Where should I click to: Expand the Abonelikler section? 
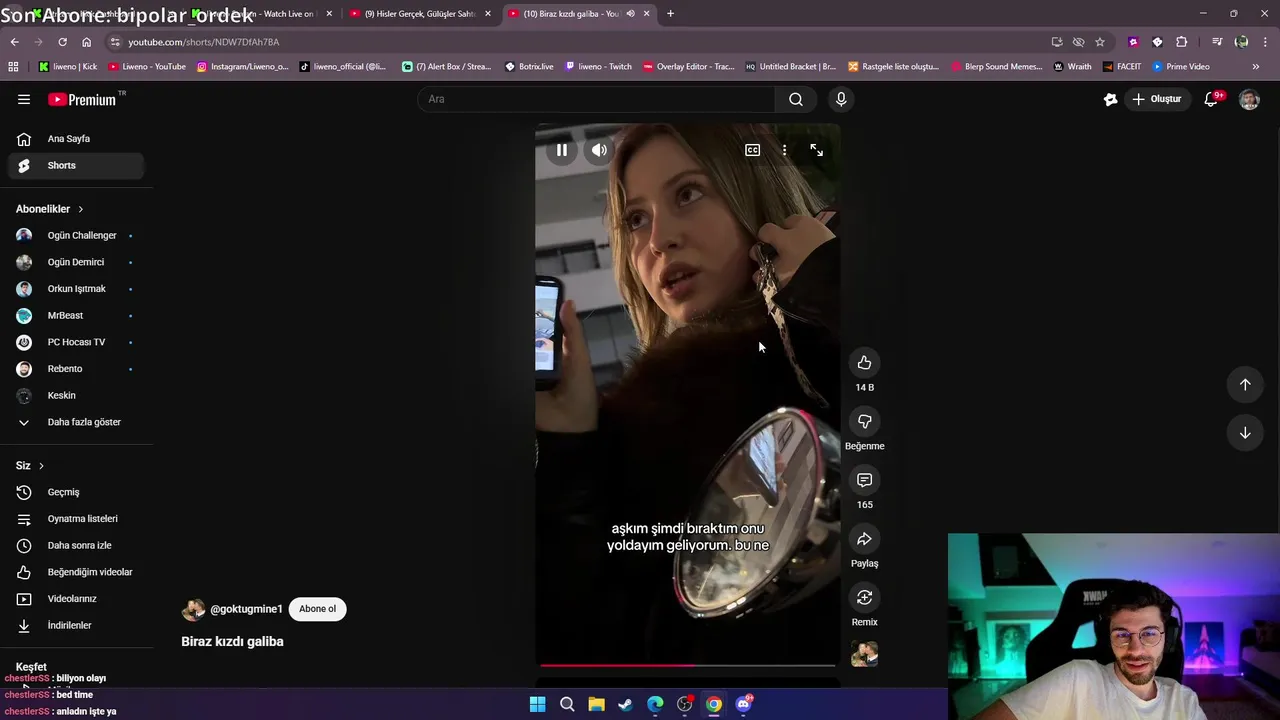(50, 209)
